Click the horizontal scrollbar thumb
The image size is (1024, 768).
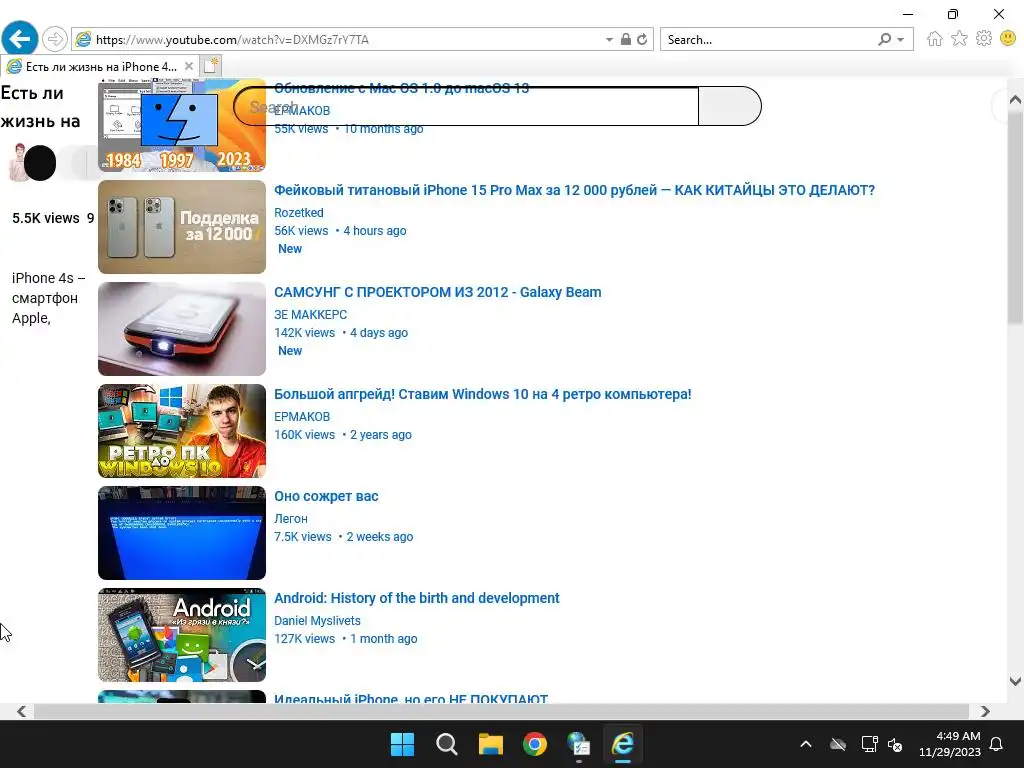coord(501,711)
